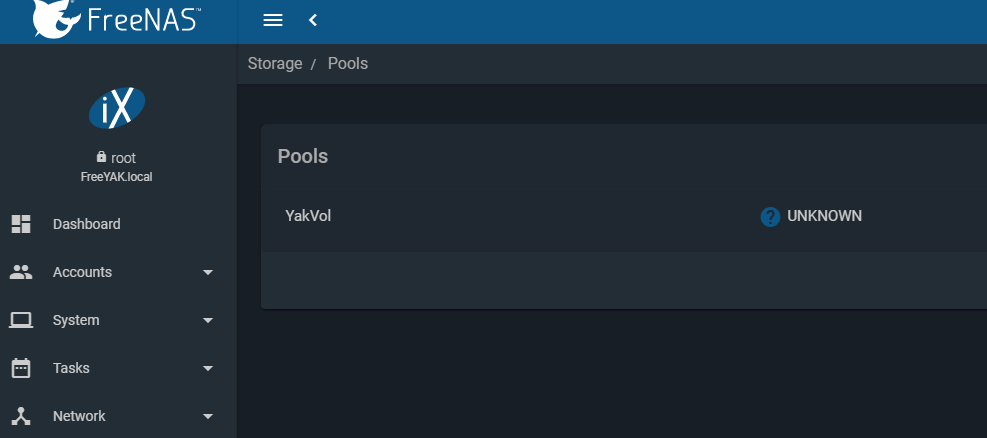Expand System using its dropdown arrow
Screen dimensions: 987x438
(208, 320)
